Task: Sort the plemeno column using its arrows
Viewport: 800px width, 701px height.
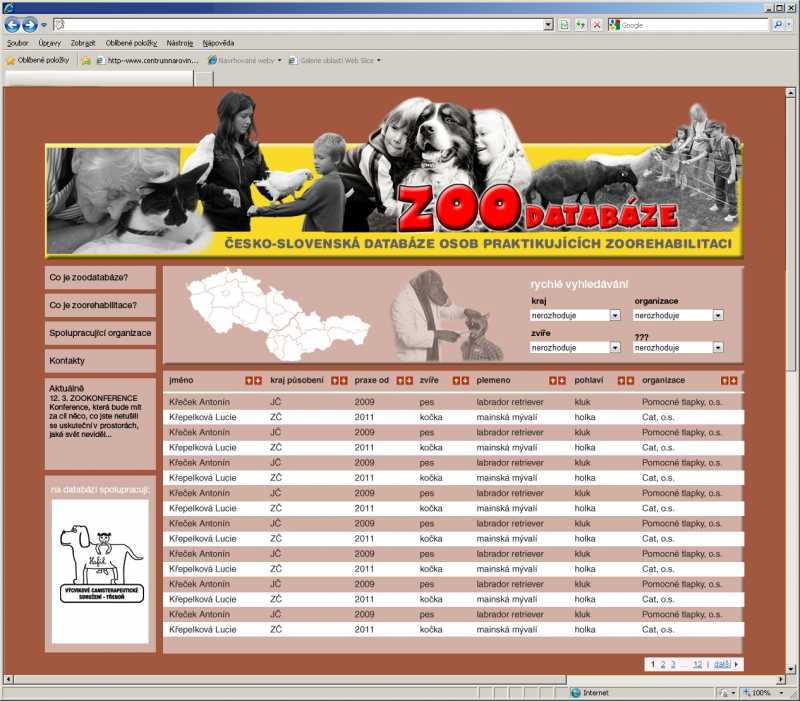Action: (557, 380)
